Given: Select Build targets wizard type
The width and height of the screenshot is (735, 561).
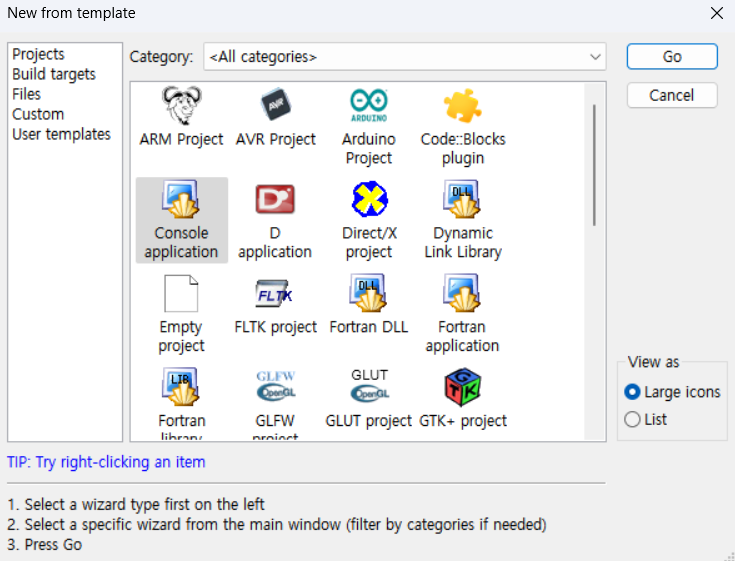Looking at the screenshot, I should coord(54,74).
